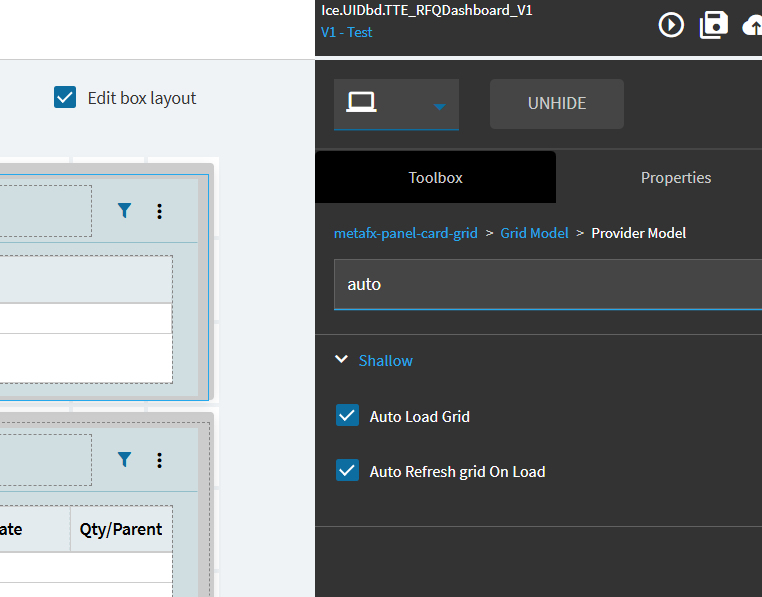Open three-dot menu in upper card
Screen dimensions: 762x597
click(159, 211)
